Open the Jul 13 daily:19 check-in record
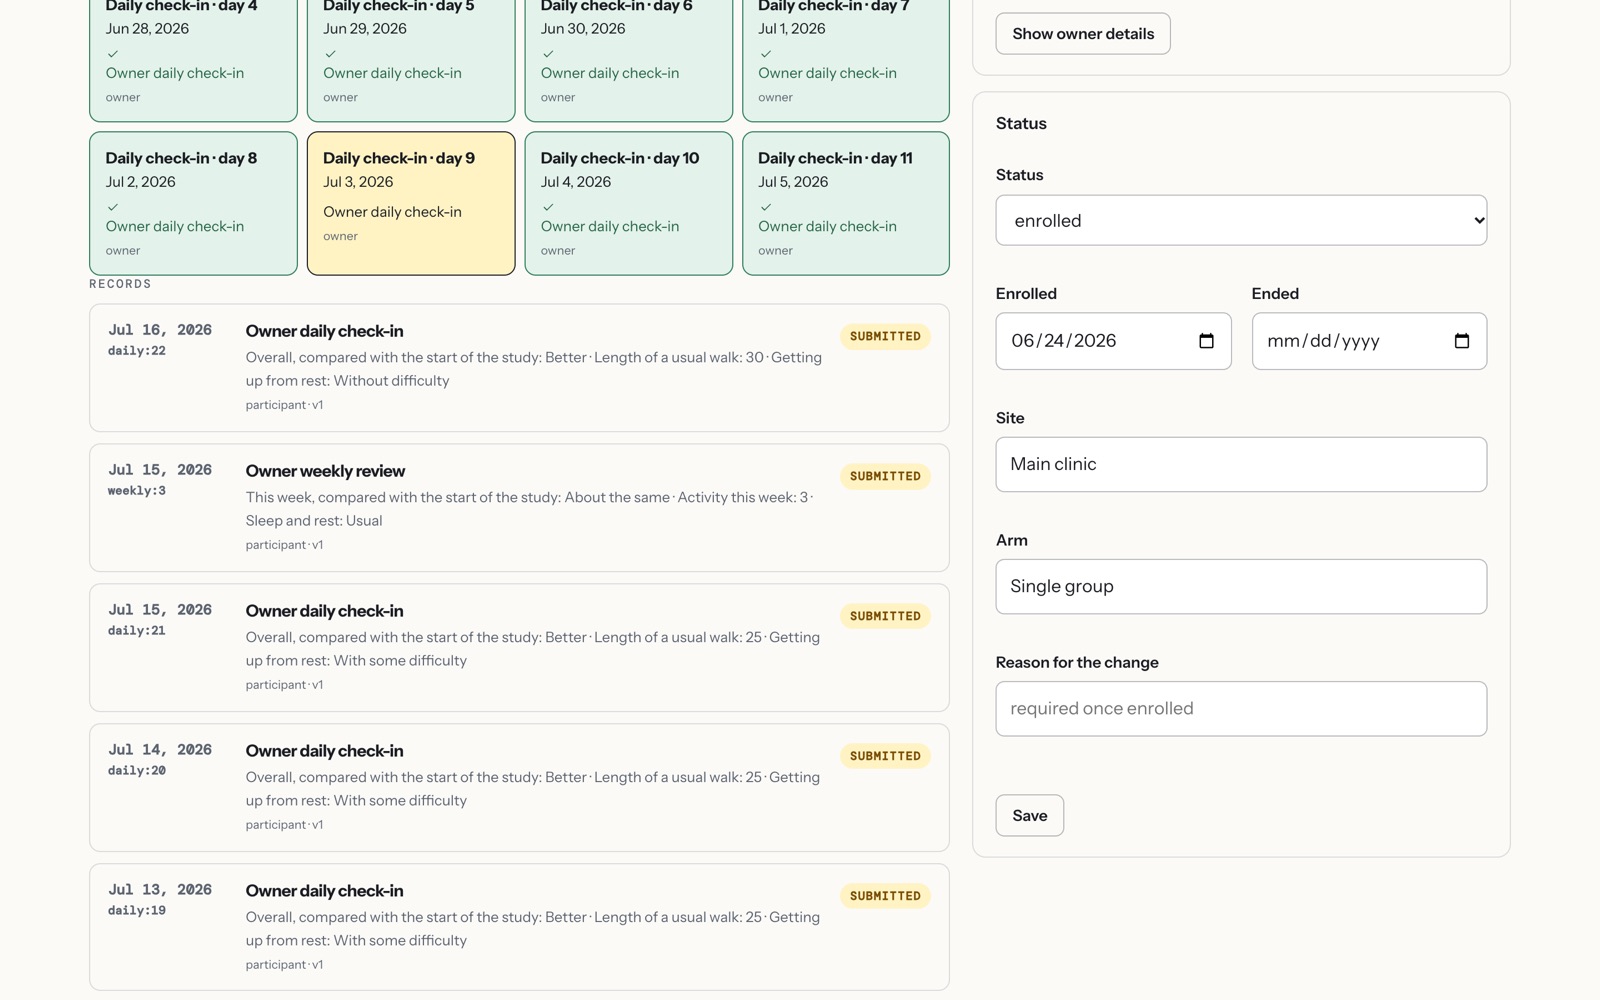Image resolution: width=1600 pixels, height=1000 pixels. click(519, 927)
